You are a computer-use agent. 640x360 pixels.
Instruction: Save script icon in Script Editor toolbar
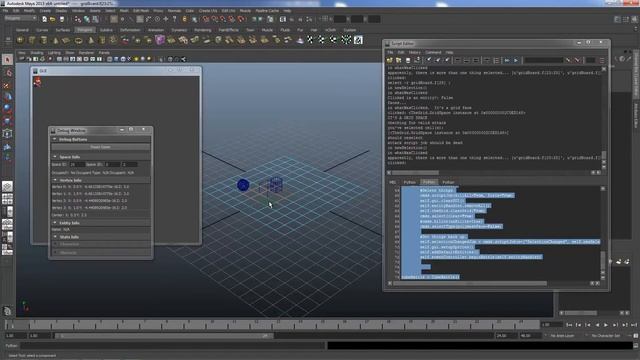click(408, 60)
